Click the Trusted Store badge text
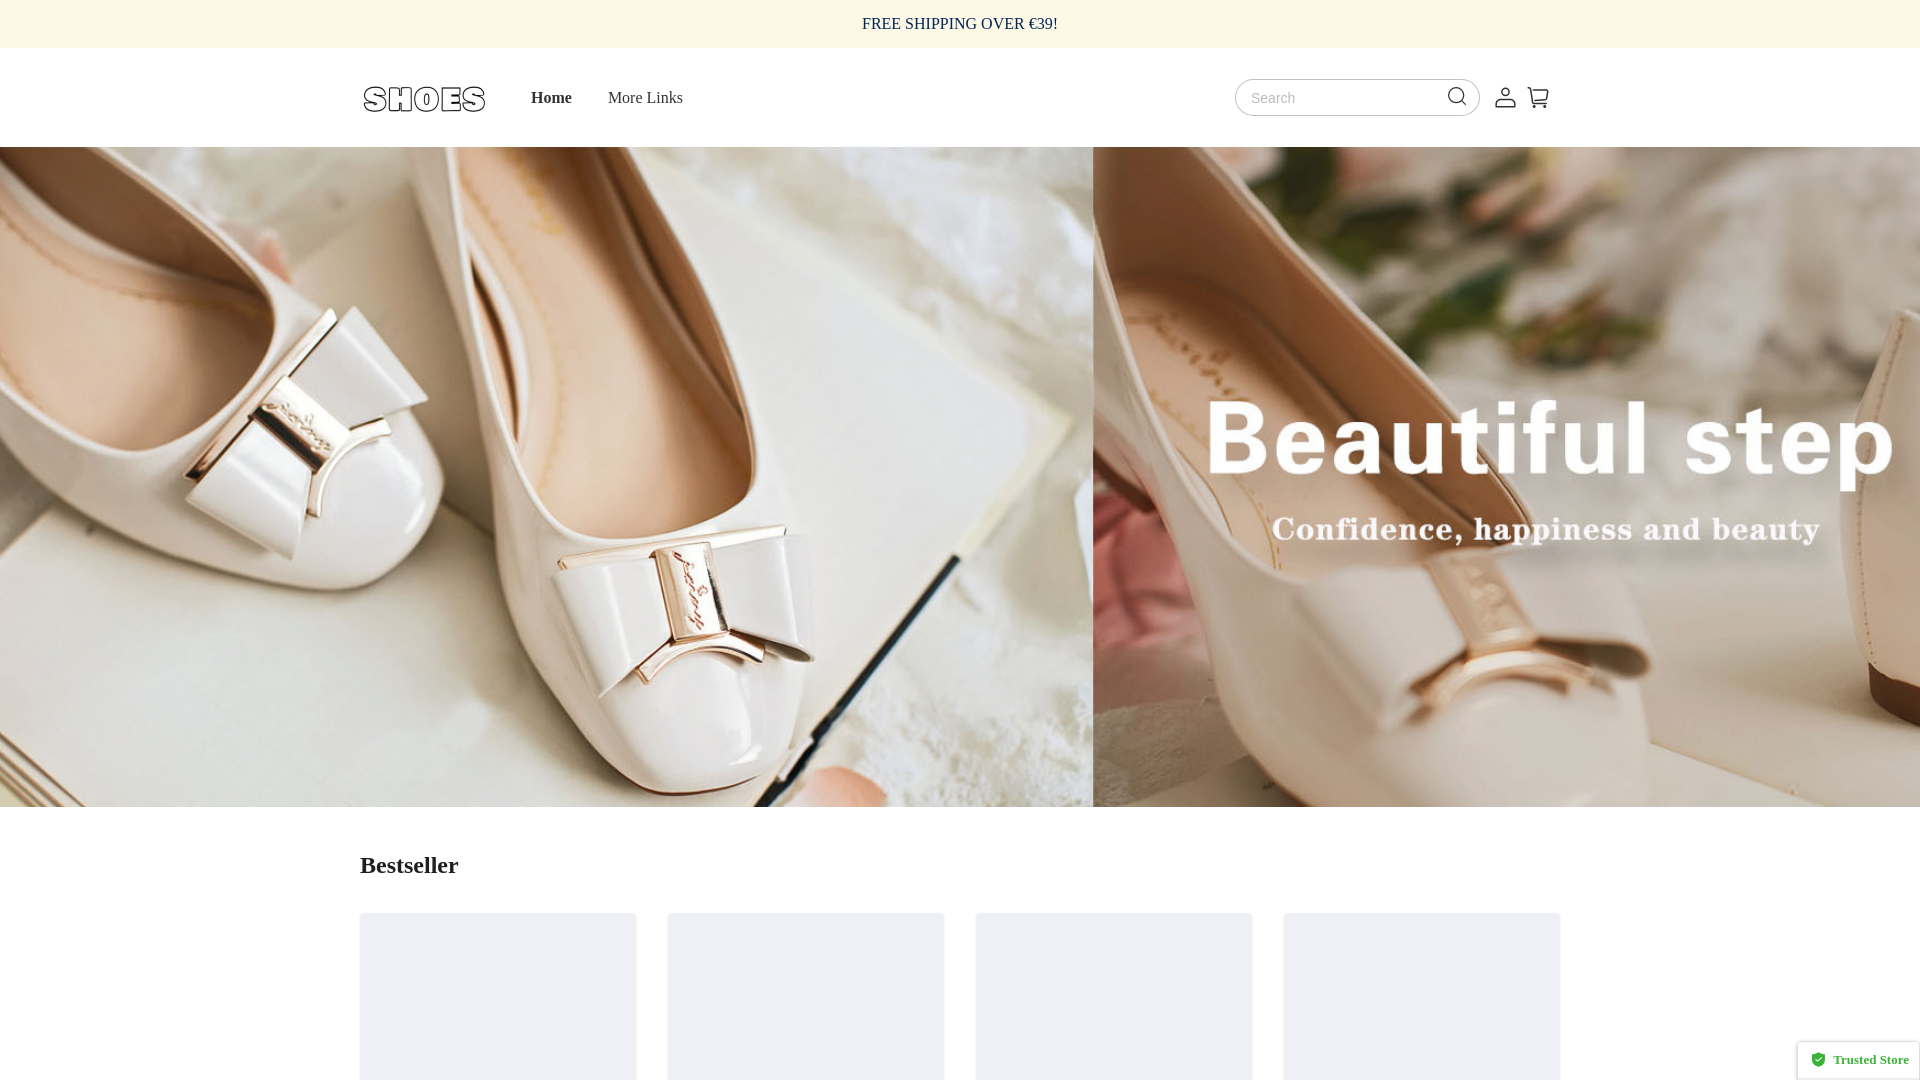The height and width of the screenshot is (1080, 1920). click(1870, 1060)
